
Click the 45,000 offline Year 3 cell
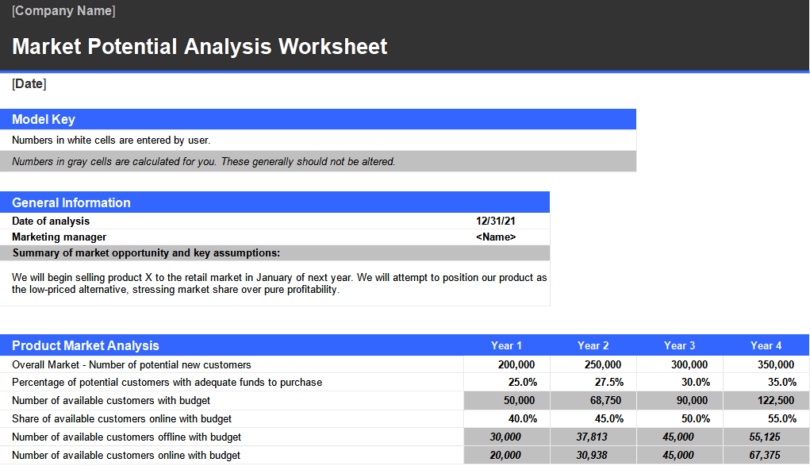pos(680,437)
